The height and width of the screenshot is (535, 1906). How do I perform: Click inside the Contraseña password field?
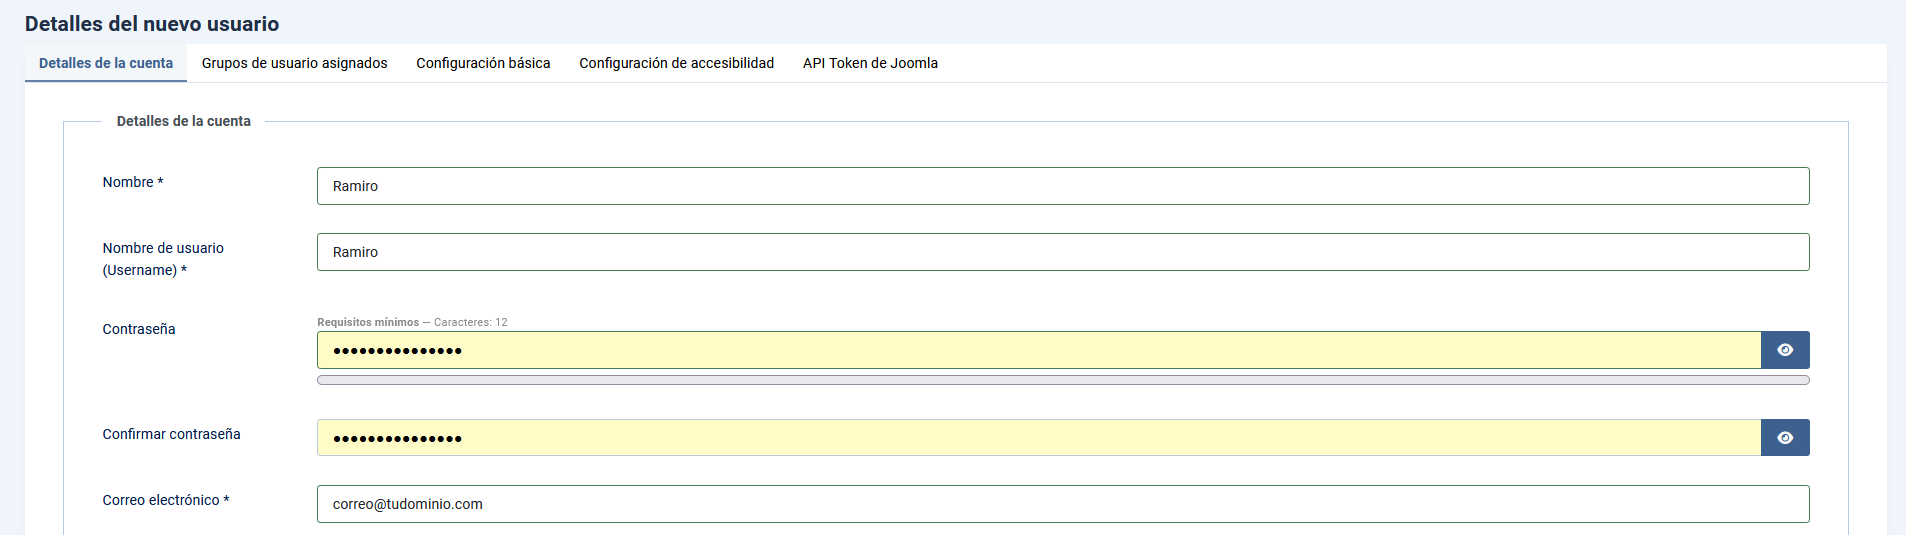[x=1038, y=350]
